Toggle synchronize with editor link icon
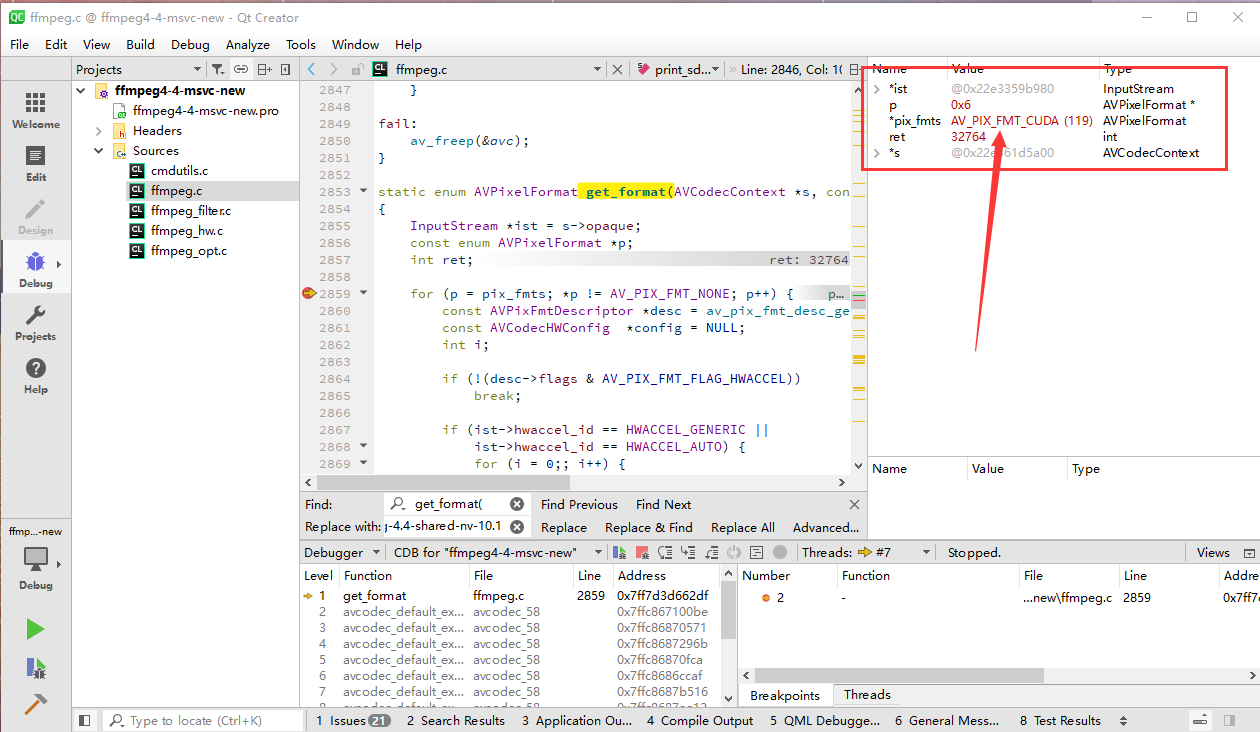The height and width of the screenshot is (732, 1260). (241, 69)
